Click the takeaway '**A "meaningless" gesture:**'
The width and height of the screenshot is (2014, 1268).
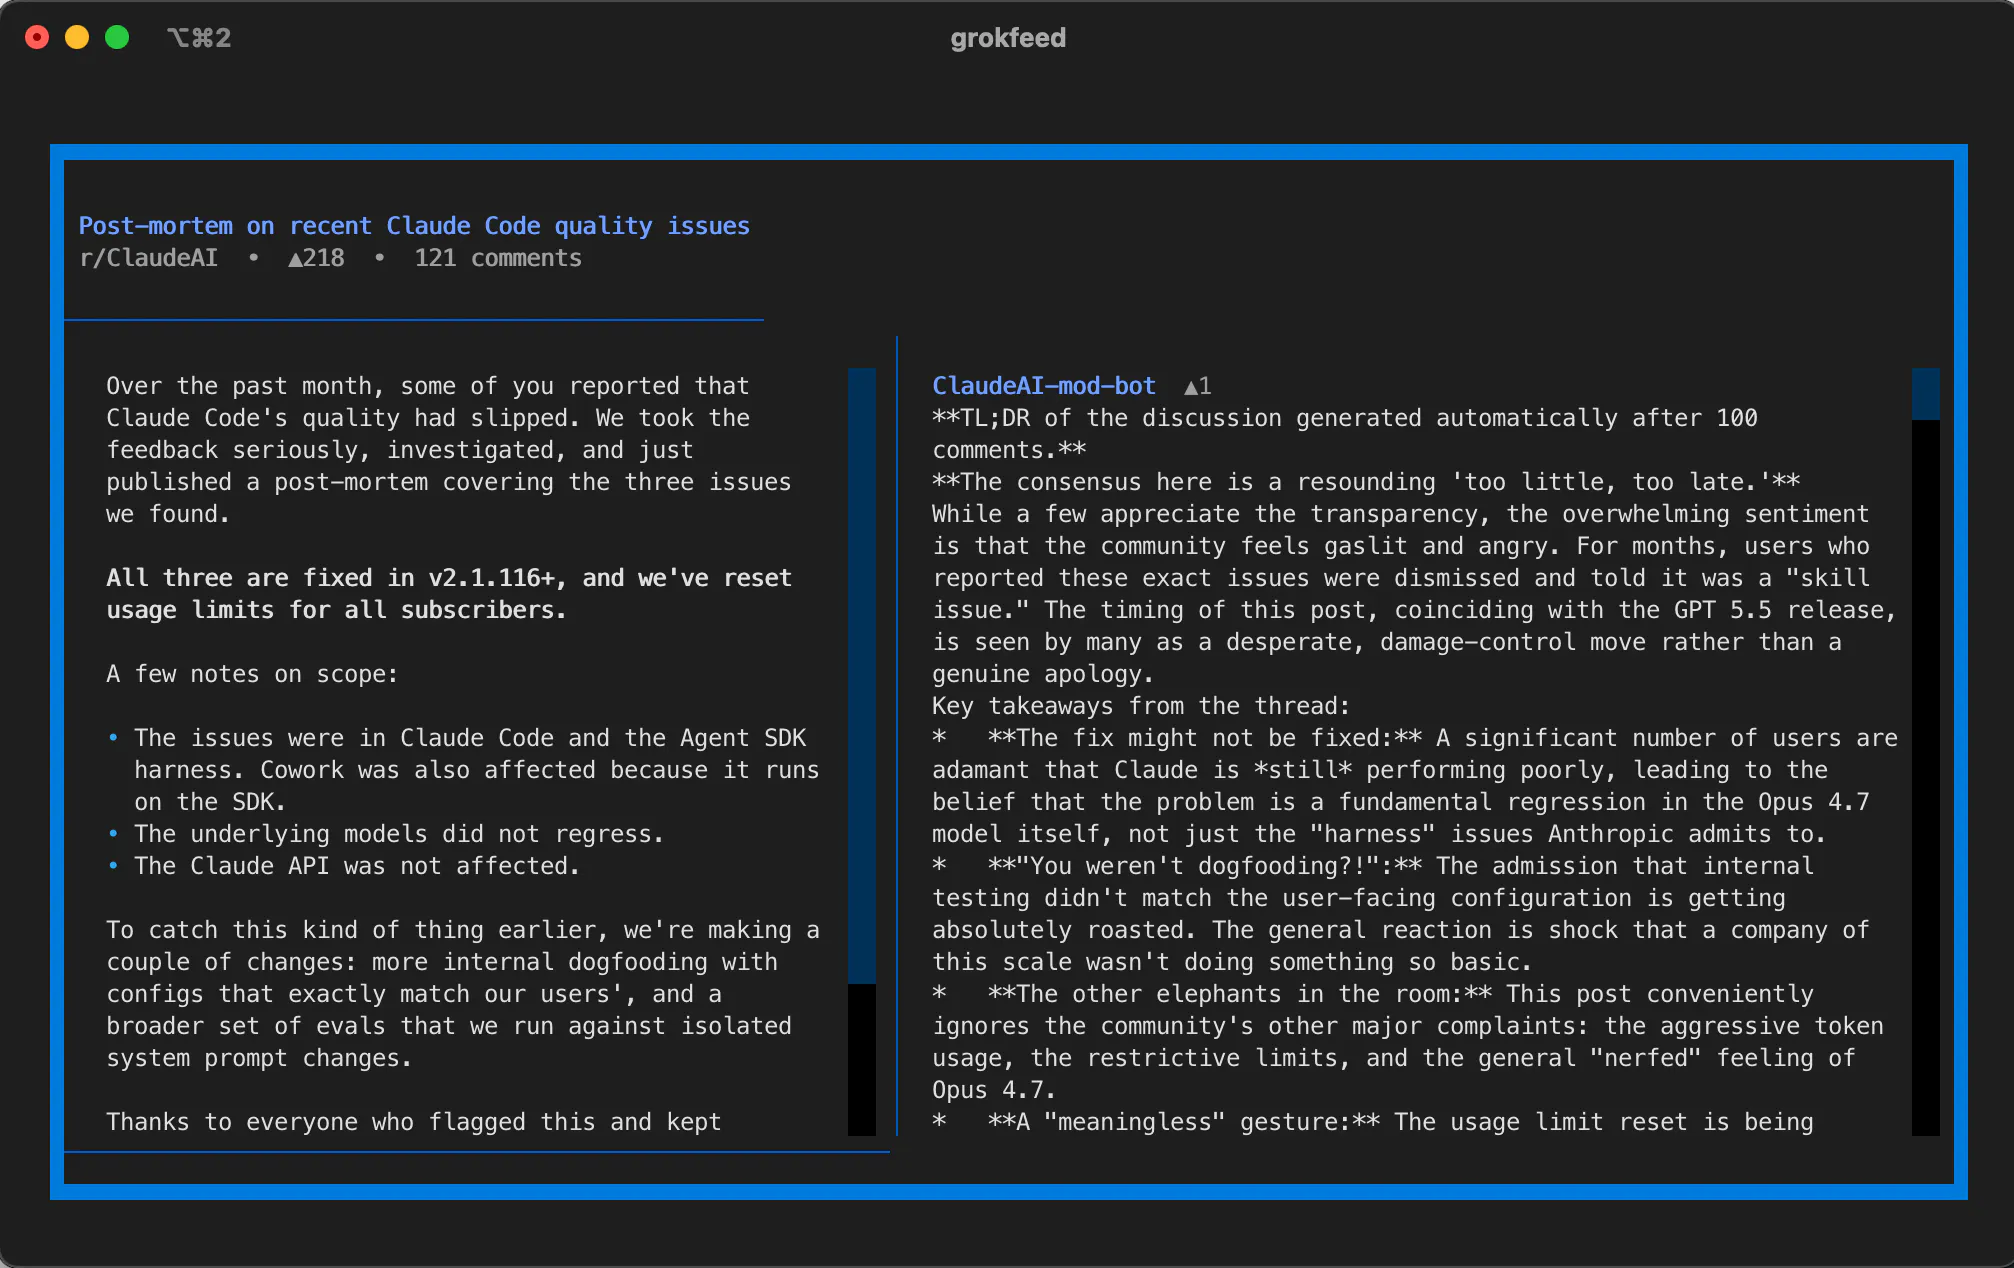[1184, 1122]
